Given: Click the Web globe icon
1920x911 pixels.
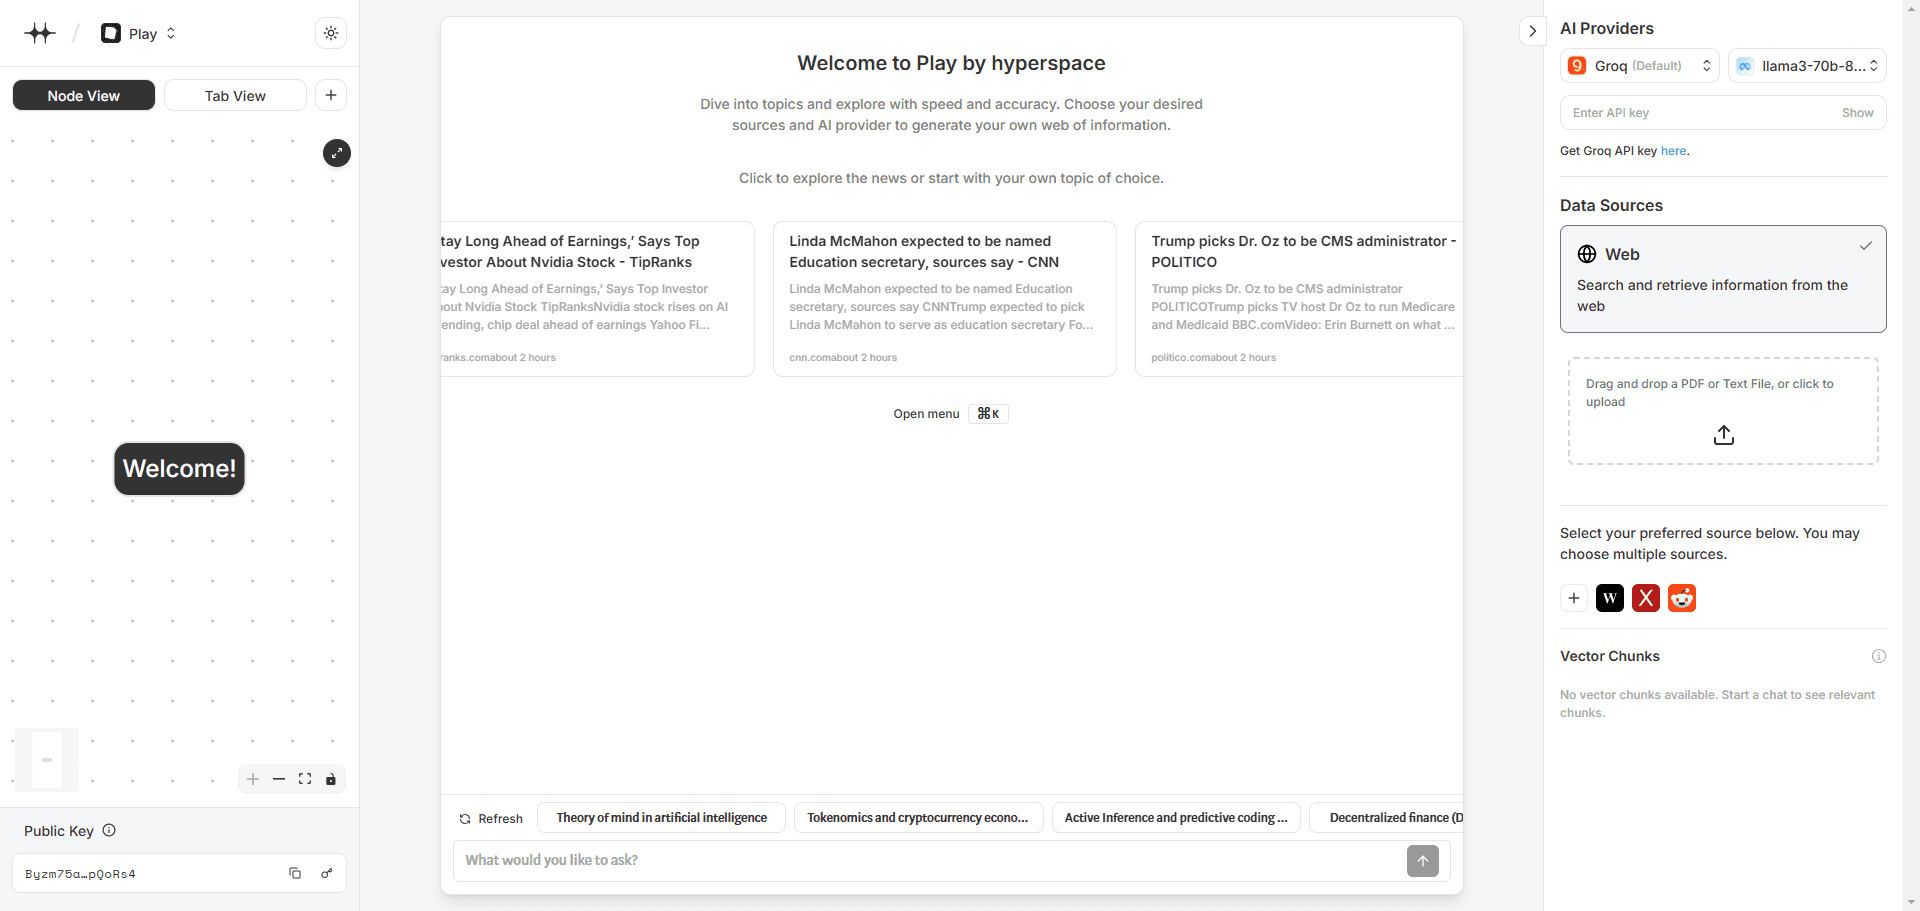Looking at the screenshot, I should click(x=1587, y=254).
